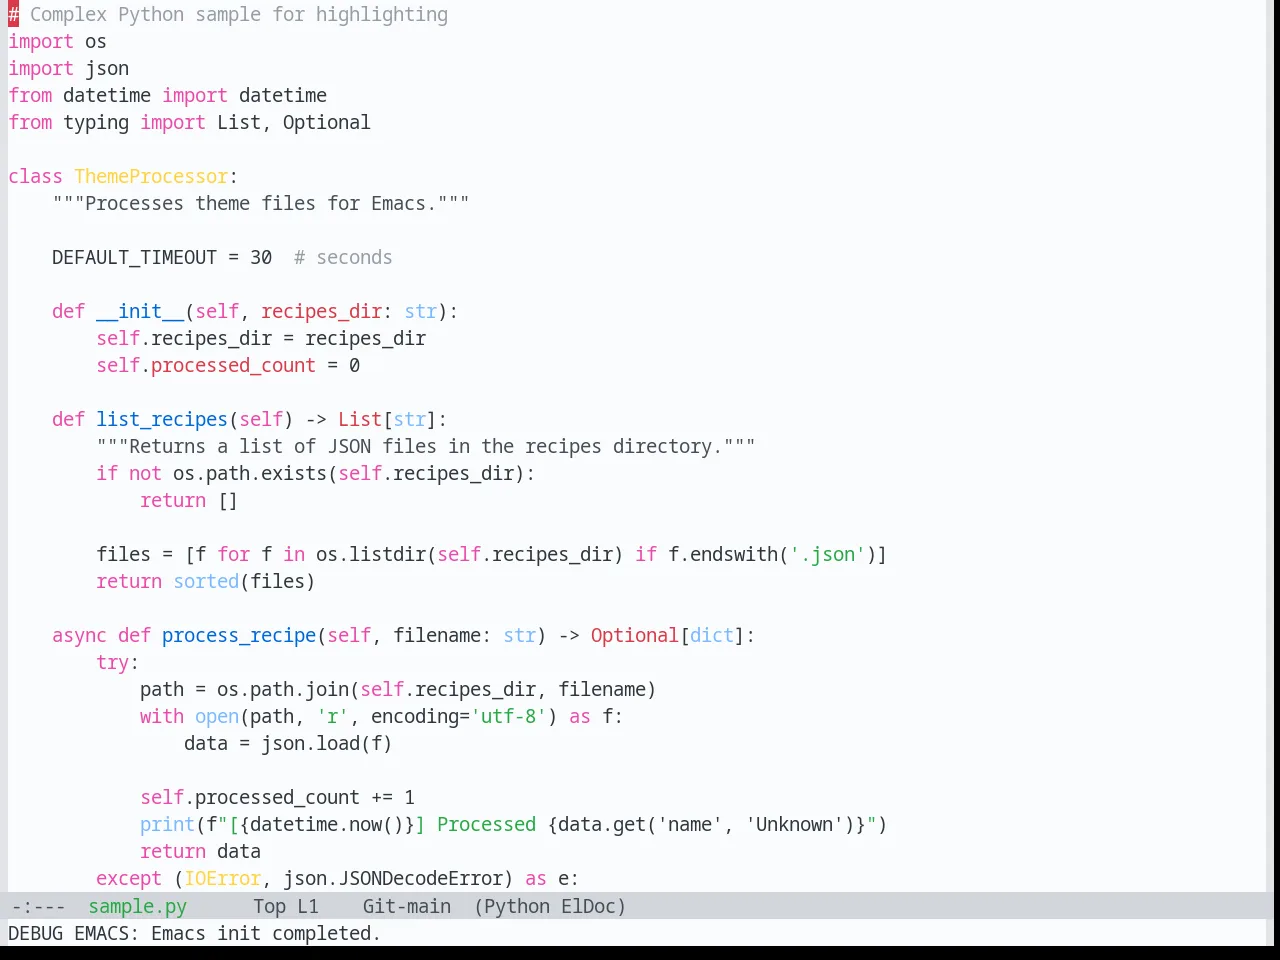Click the 'open' builtin in with statement
Screen dimensions: 1280x960
click(217, 716)
